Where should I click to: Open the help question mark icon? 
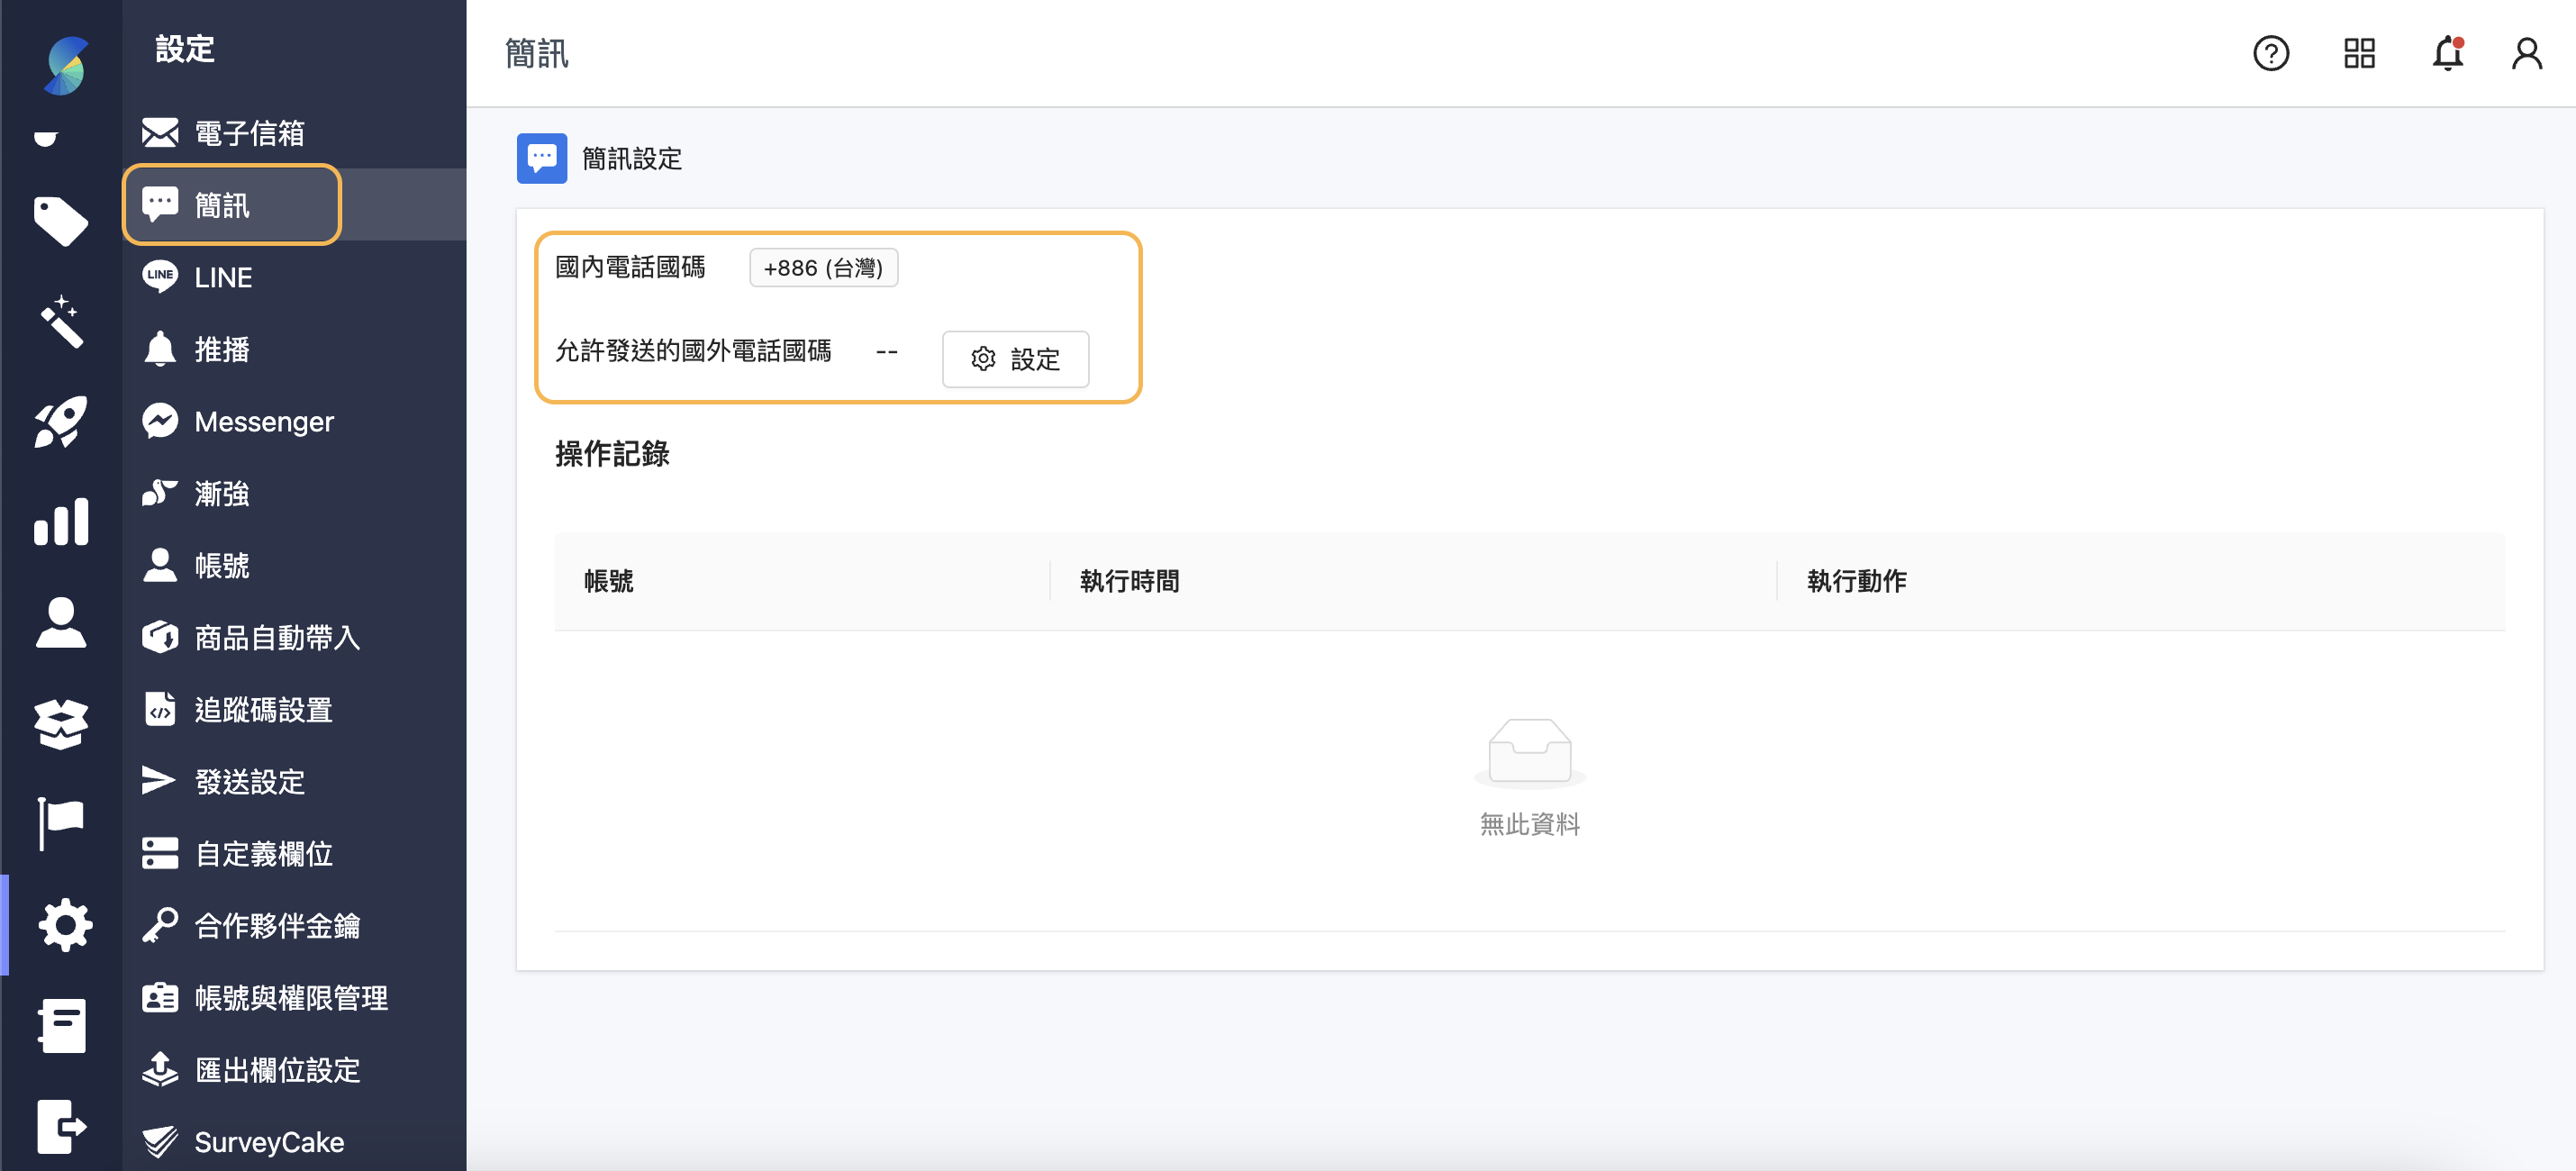[x=2270, y=53]
